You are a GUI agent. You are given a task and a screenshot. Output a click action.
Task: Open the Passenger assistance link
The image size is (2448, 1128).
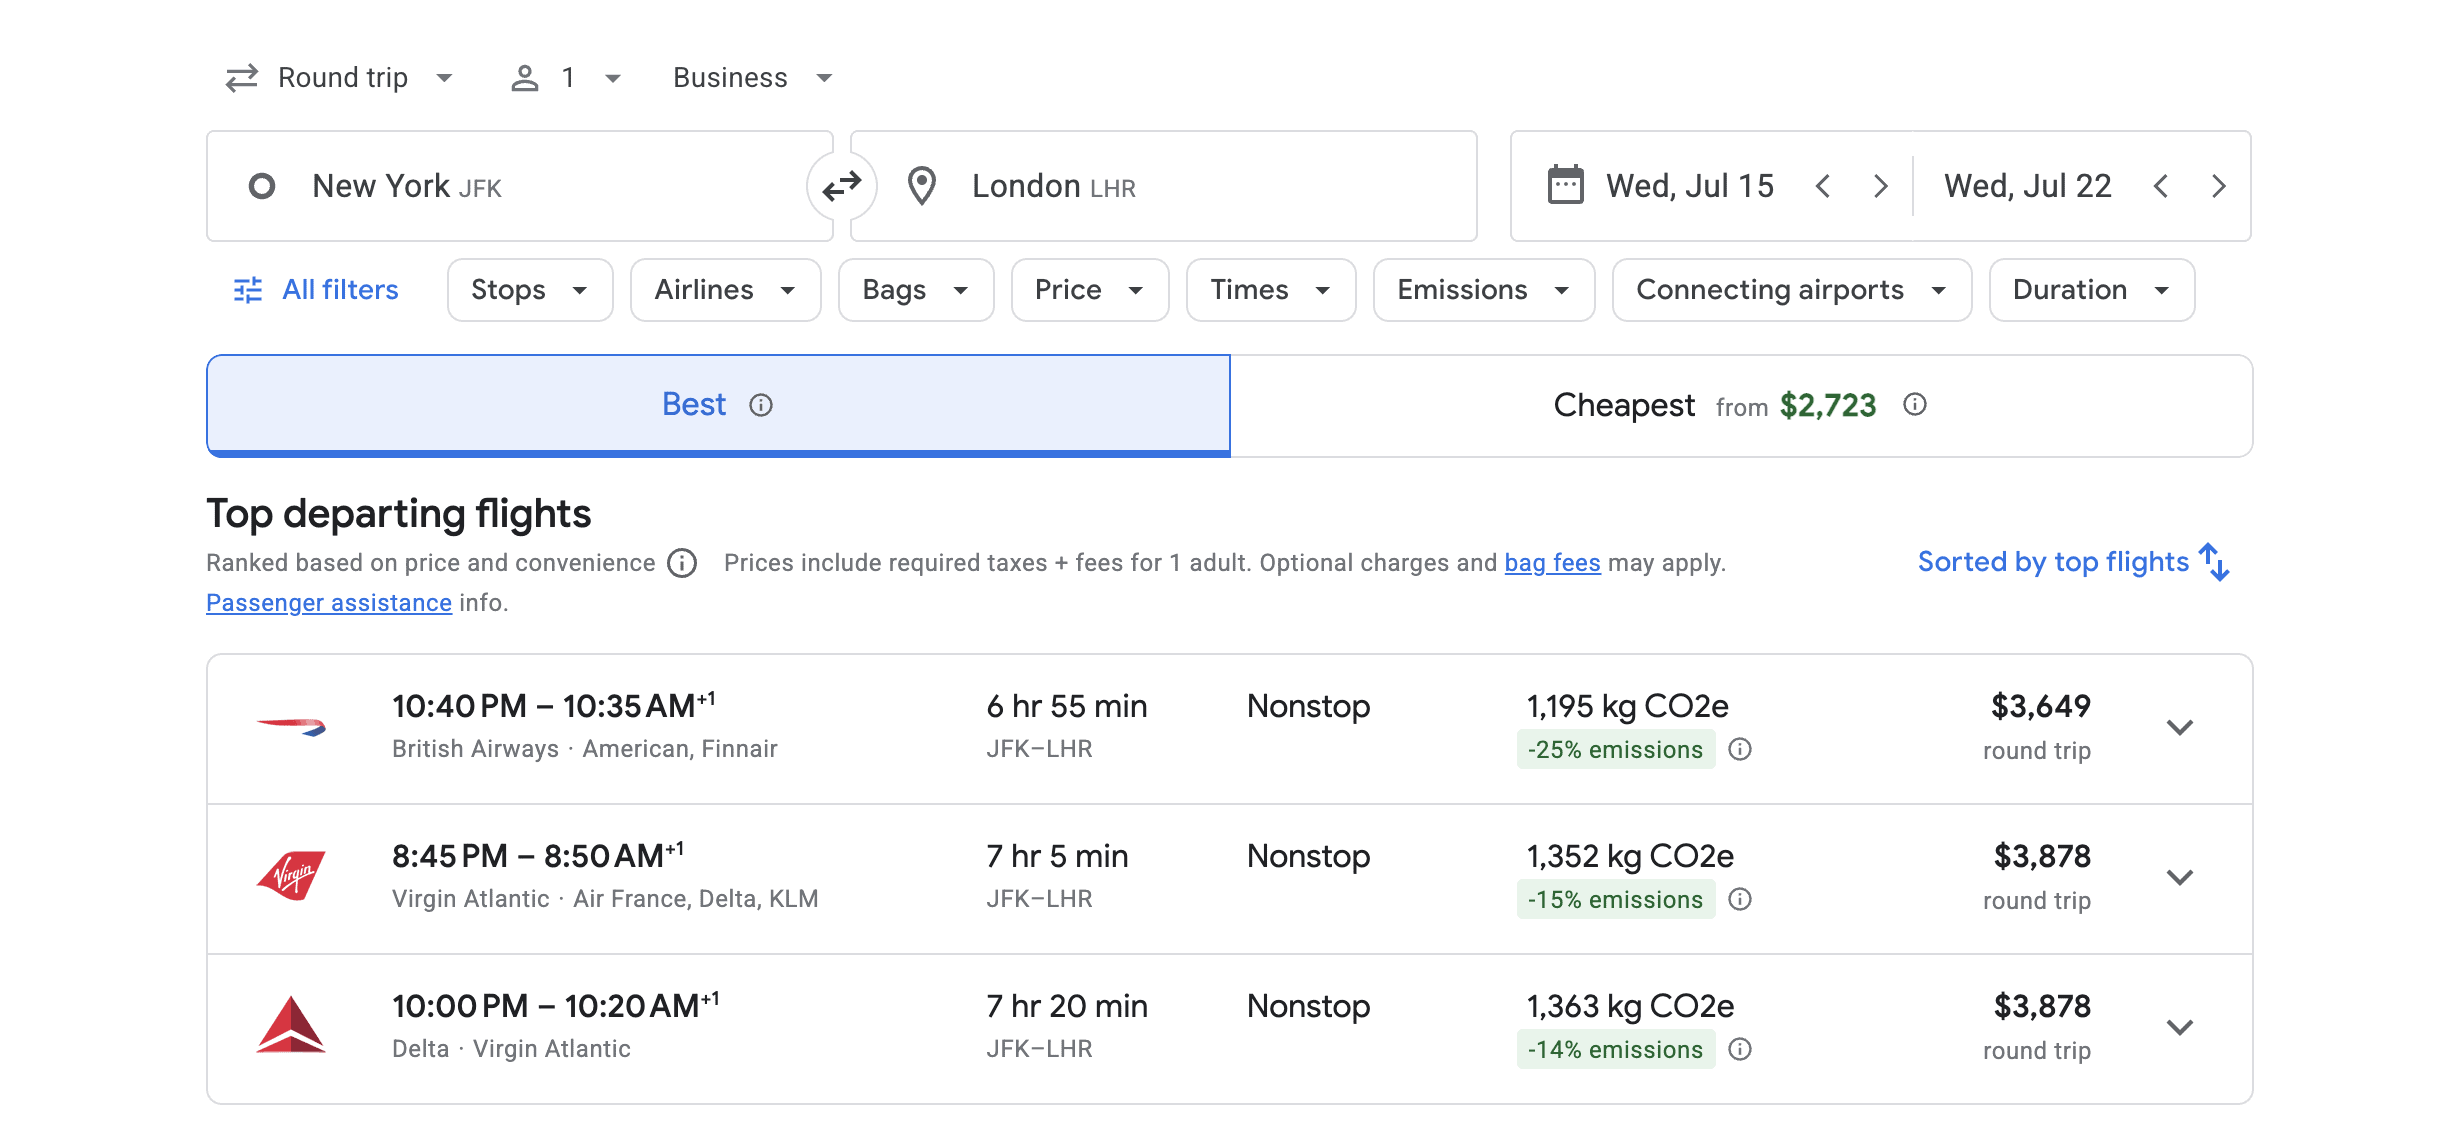coord(328,602)
